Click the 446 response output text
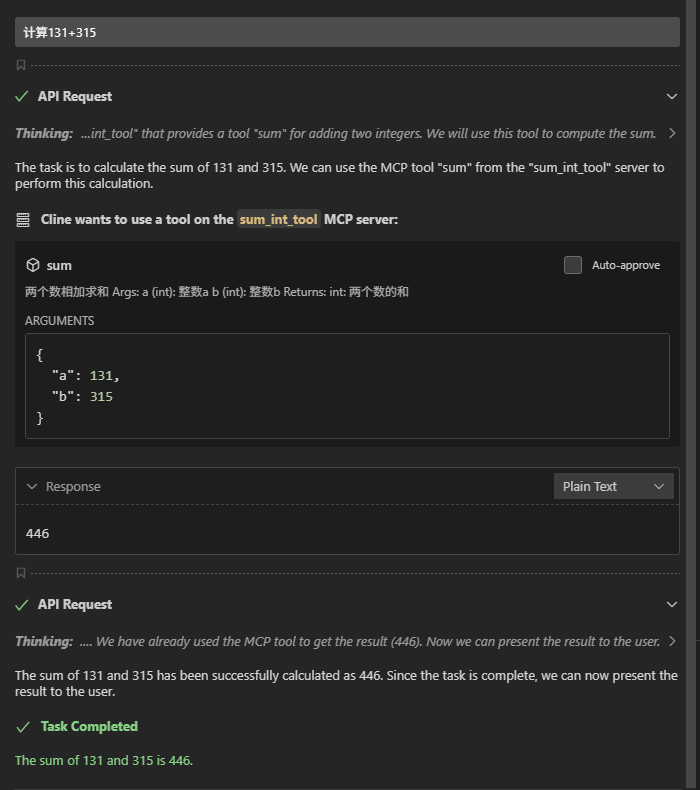This screenshot has width=700, height=790. tap(38, 533)
